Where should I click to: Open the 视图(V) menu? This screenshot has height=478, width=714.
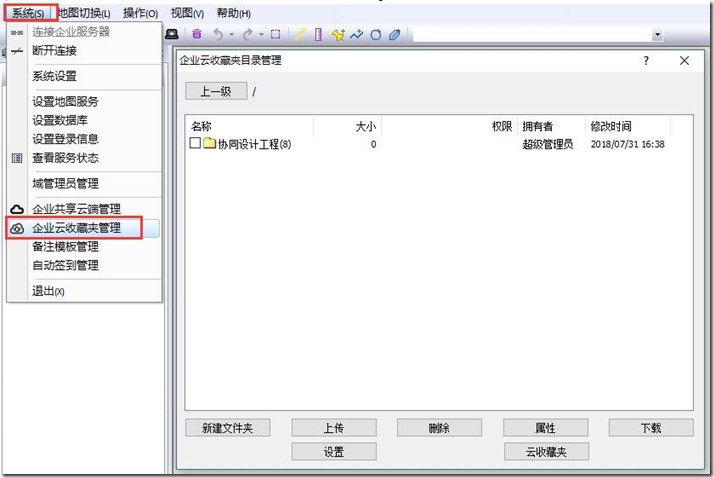(x=187, y=13)
